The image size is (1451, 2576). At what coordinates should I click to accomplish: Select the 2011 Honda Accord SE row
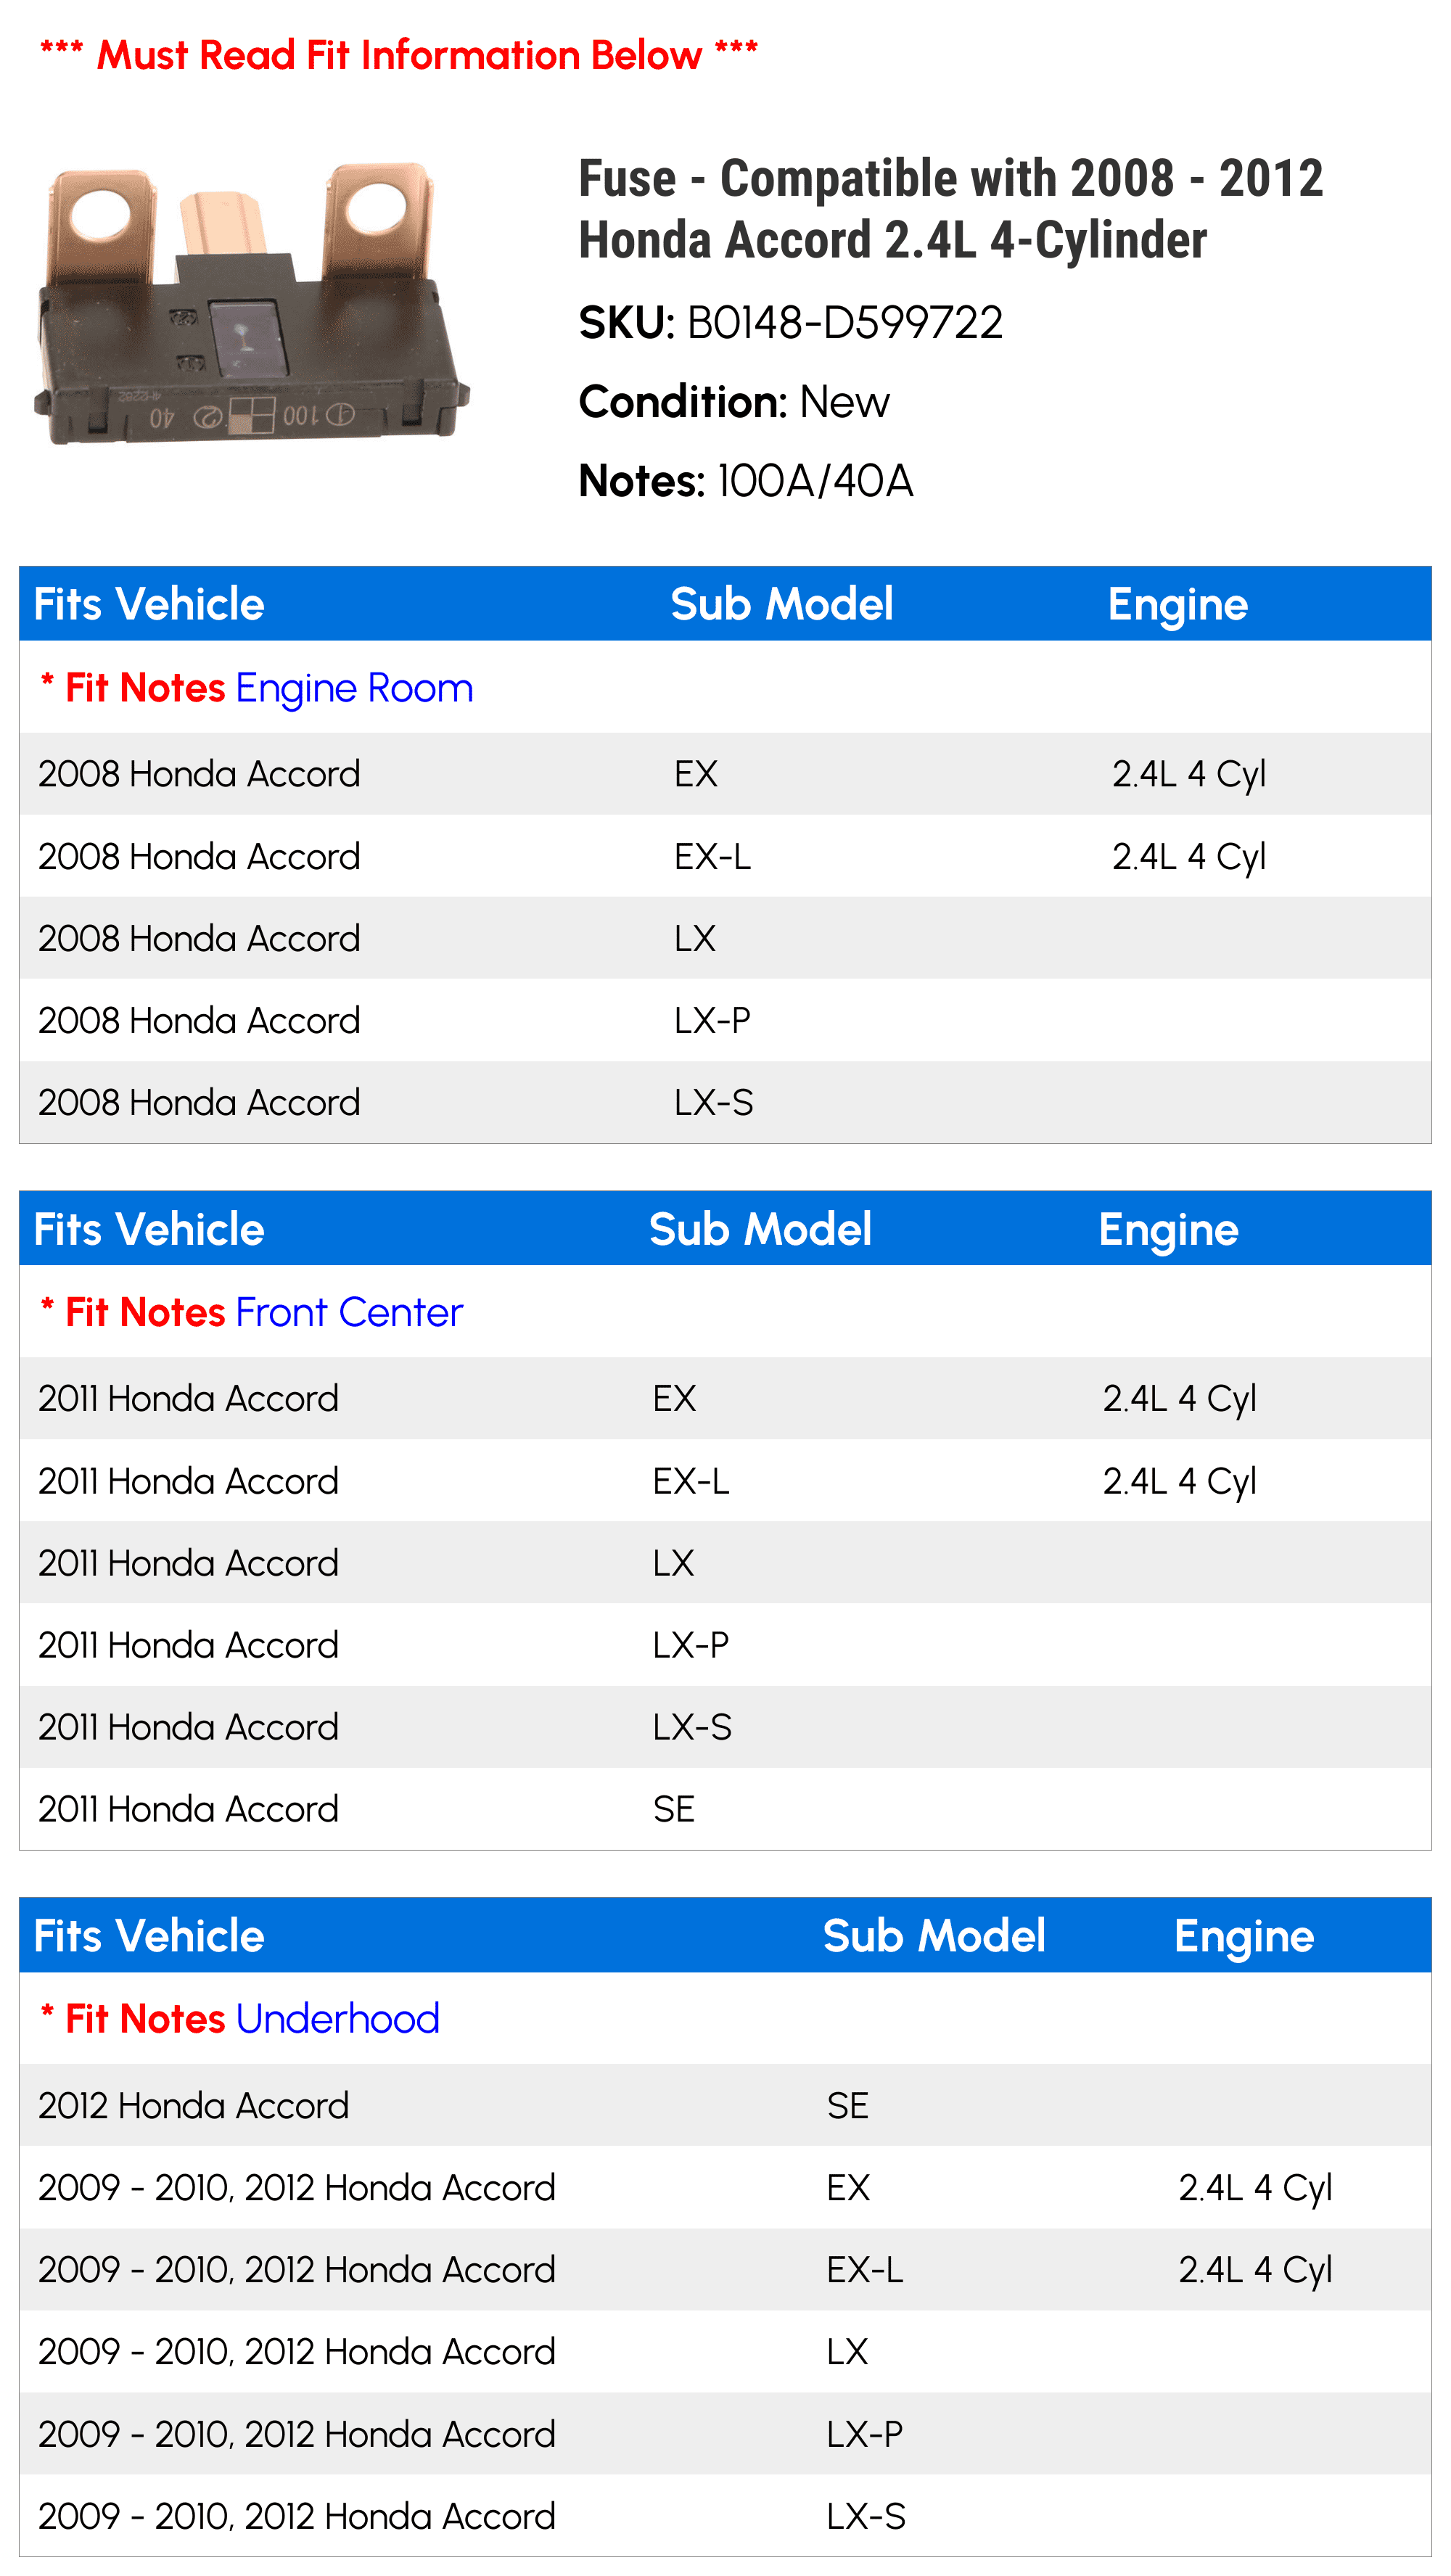[x=725, y=1809]
